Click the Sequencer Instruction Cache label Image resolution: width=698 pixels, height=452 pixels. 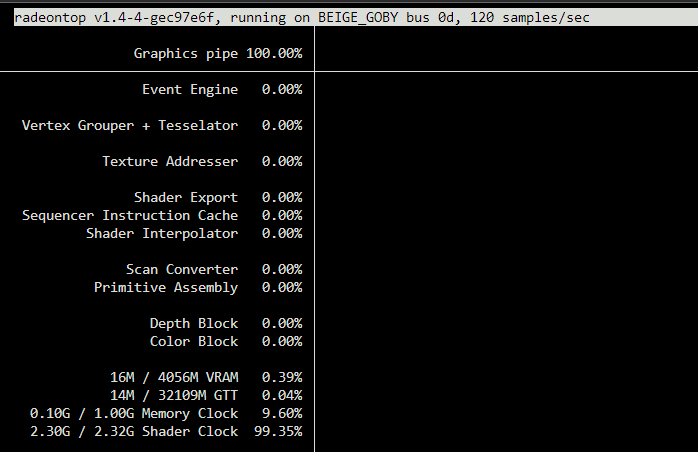(130, 216)
